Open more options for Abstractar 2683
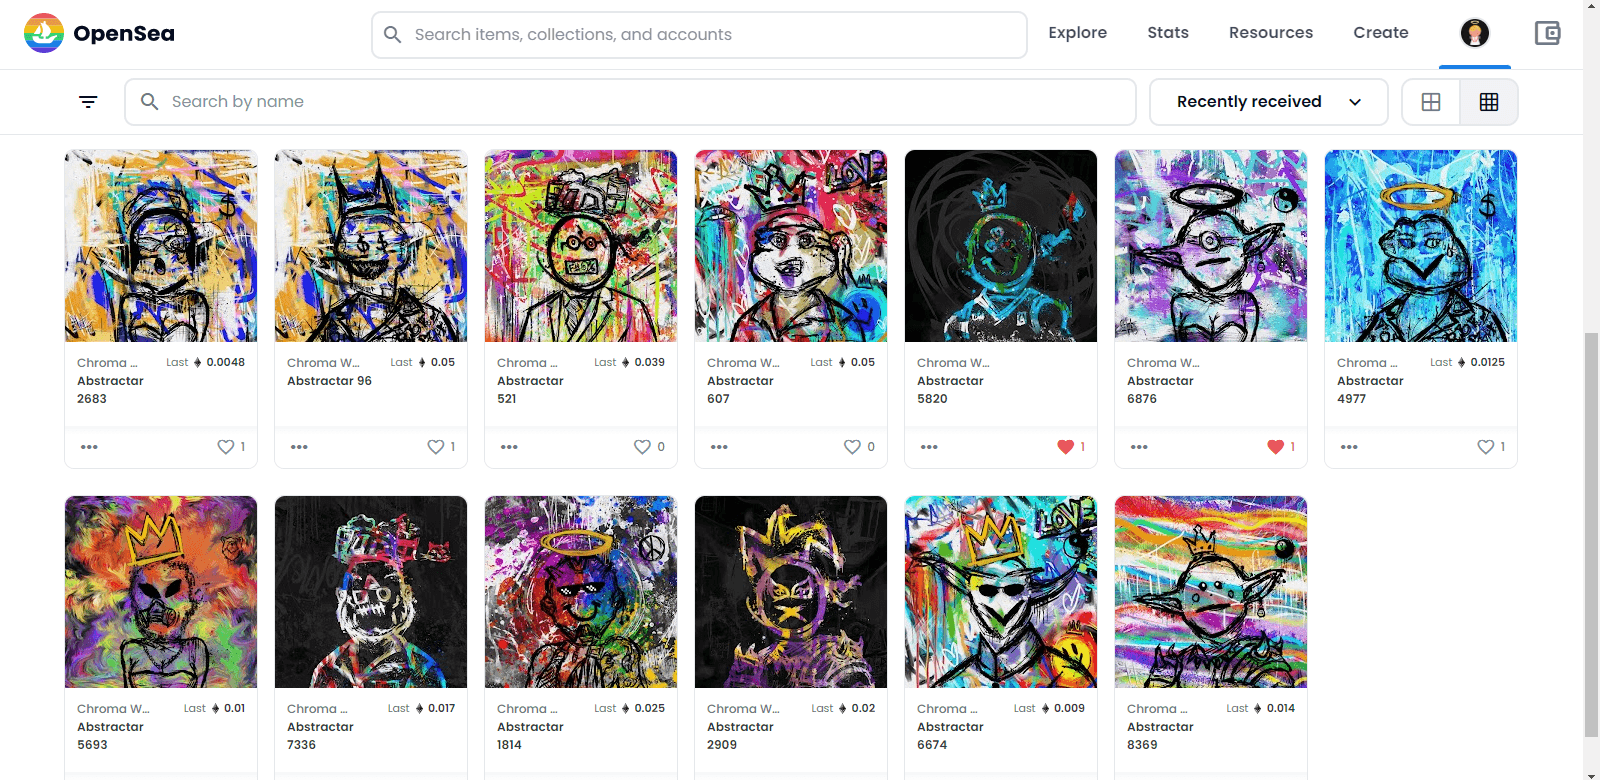Screen dimensions: 1600x780 (x=89, y=447)
